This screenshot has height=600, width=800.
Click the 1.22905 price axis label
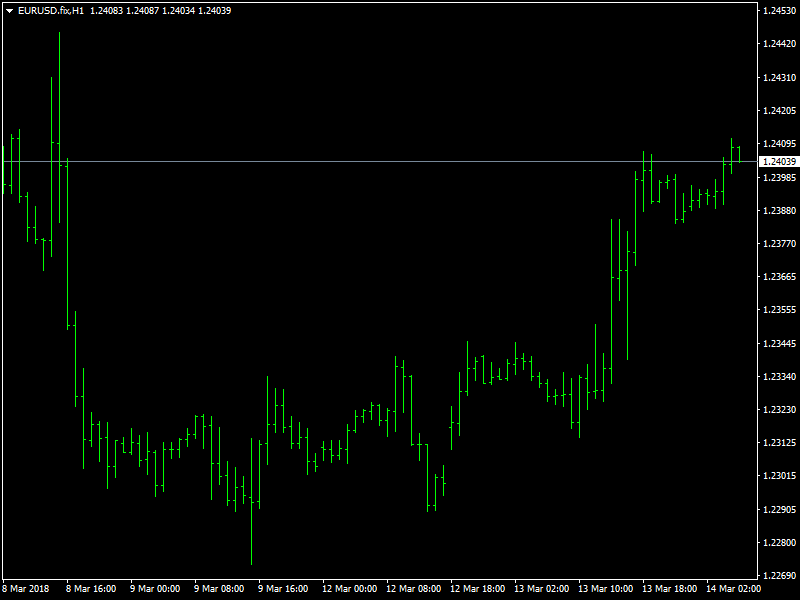[779, 509]
